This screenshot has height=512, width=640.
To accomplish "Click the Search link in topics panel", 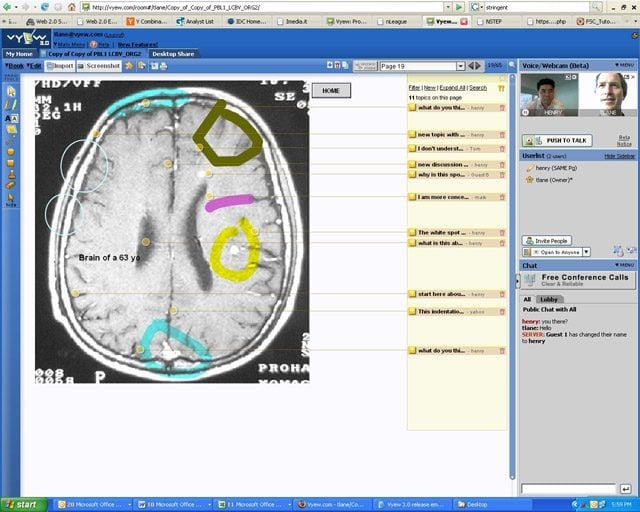I will [x=478, y=88].
